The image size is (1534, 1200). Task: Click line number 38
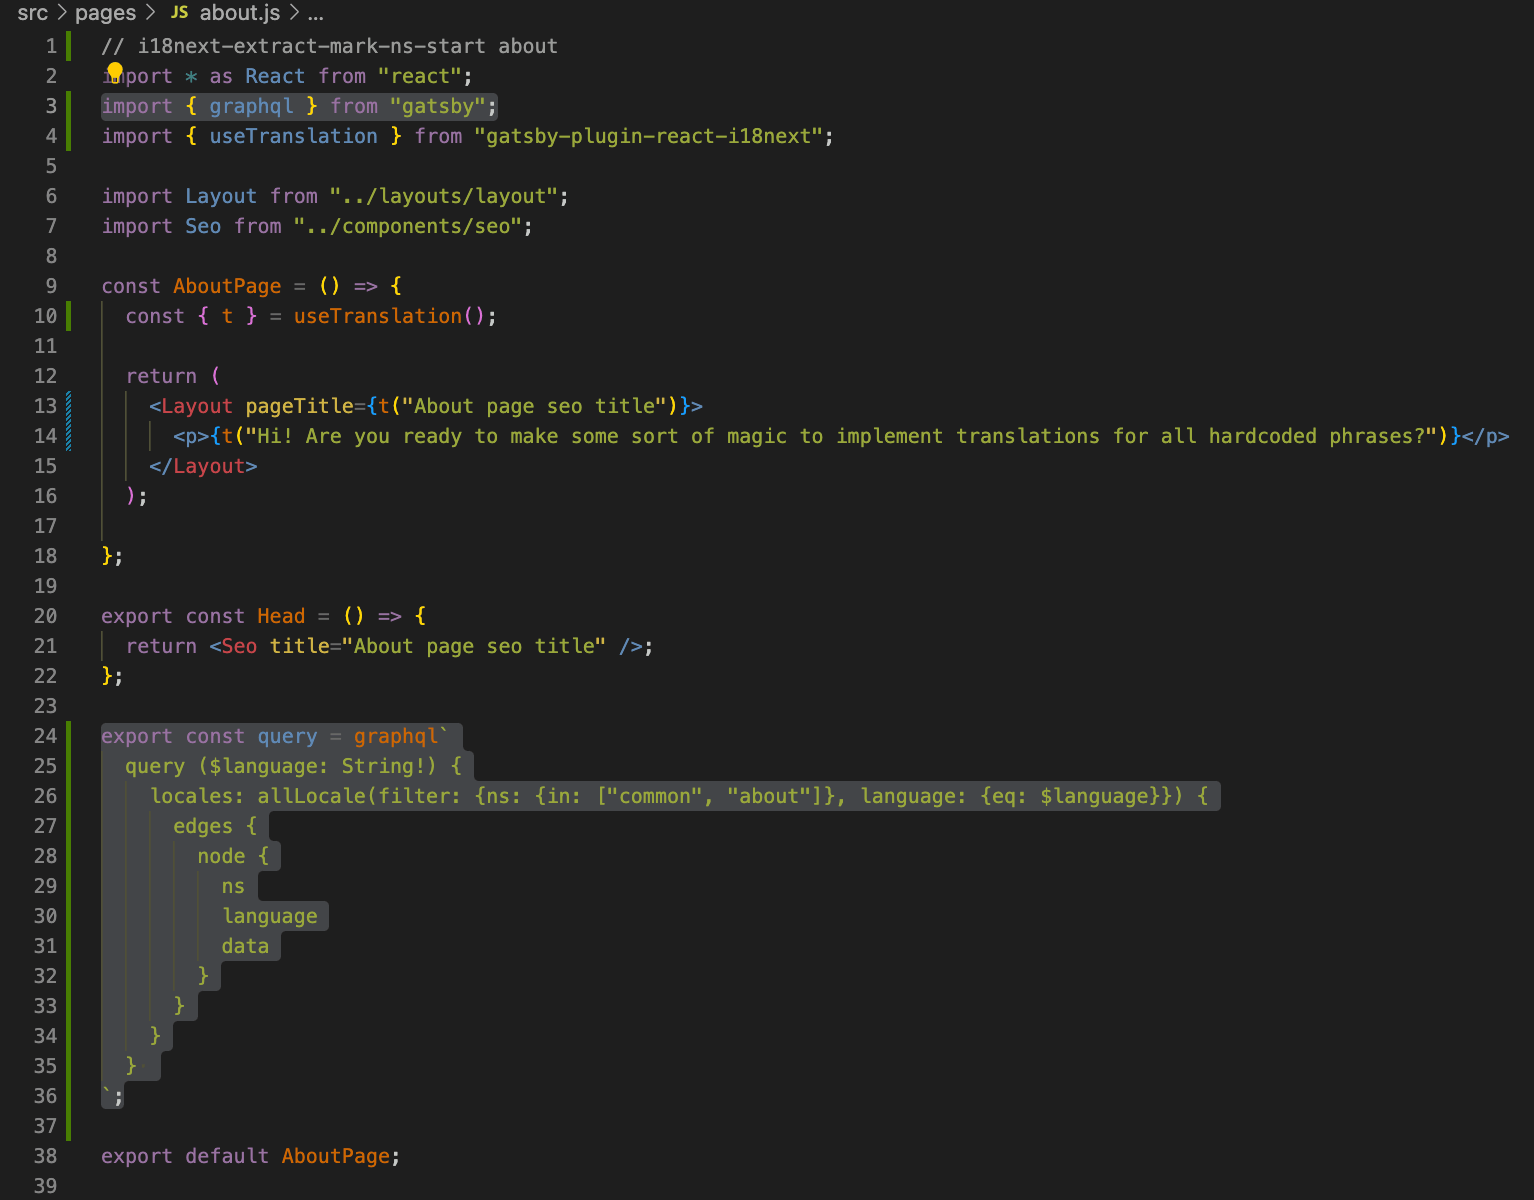pyautogui.click(x=45, y=1156)
